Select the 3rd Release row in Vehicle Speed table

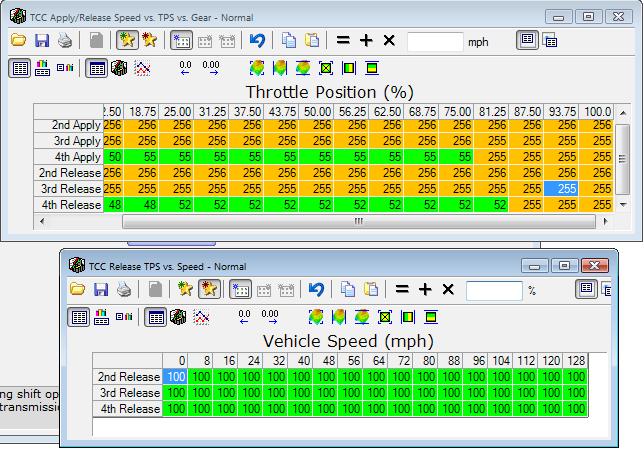127,393
